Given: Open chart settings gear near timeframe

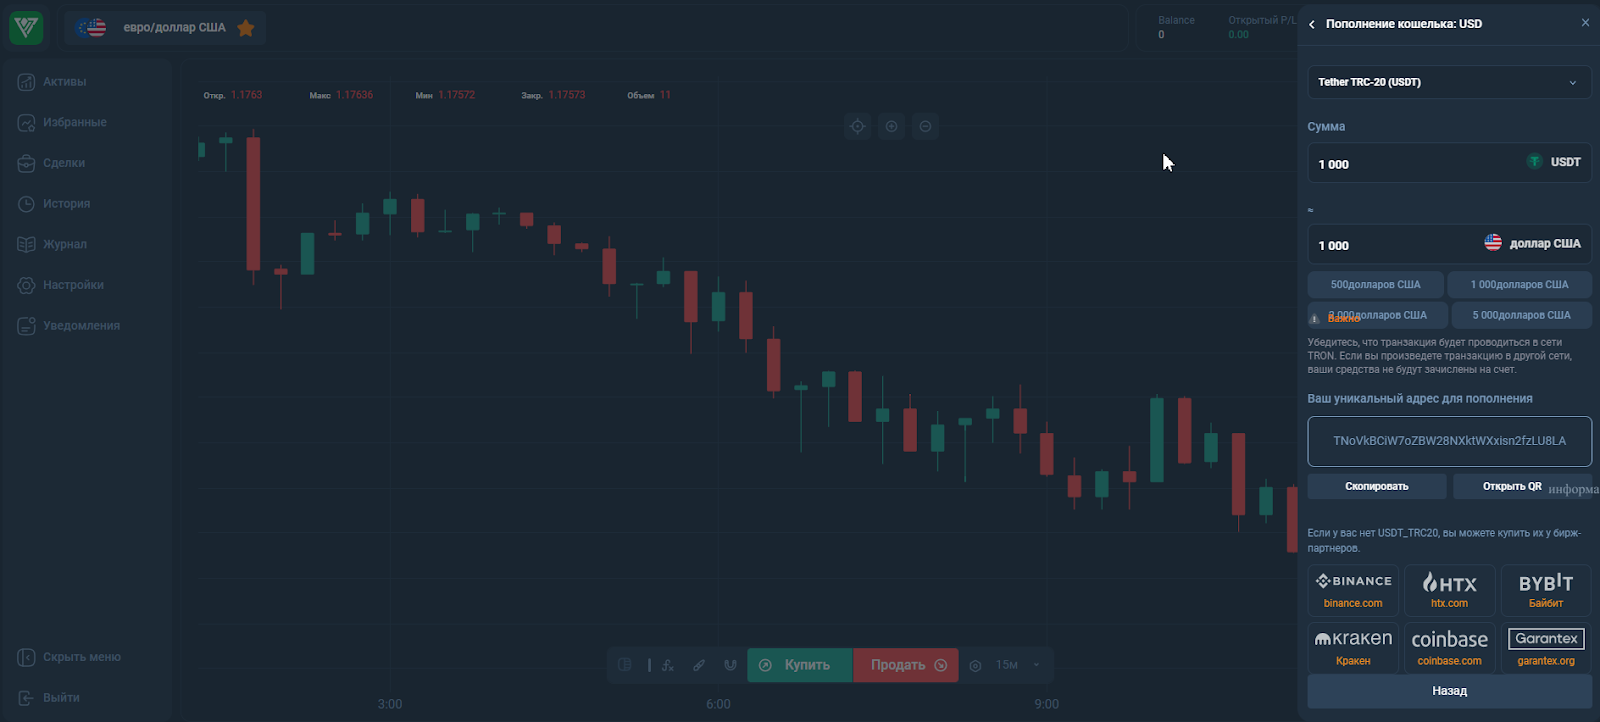Looking at the screenshot, I should point(975,665).
